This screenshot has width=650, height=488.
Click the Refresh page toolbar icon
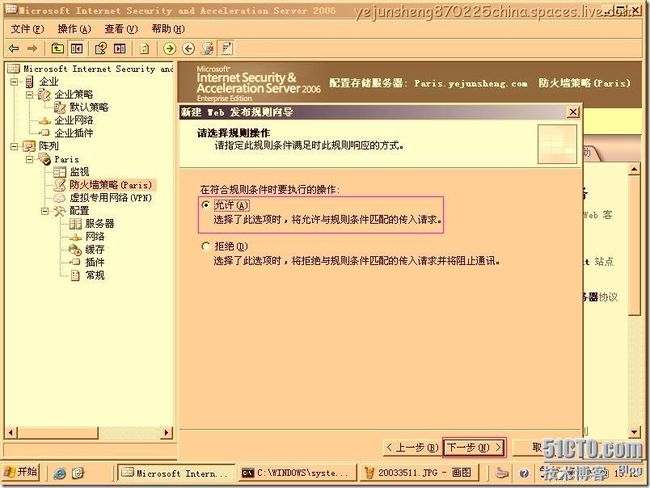coord(144,49)
